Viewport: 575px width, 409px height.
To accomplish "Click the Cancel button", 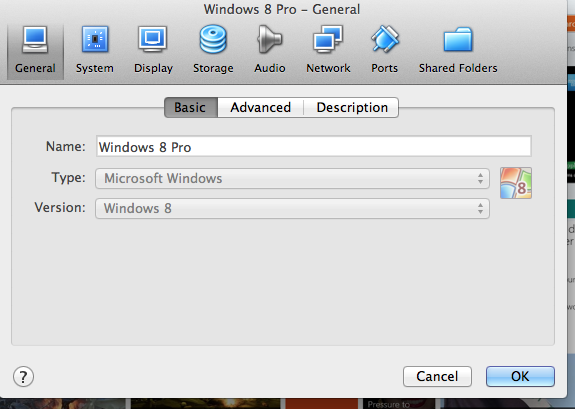I will pos(437,376).
